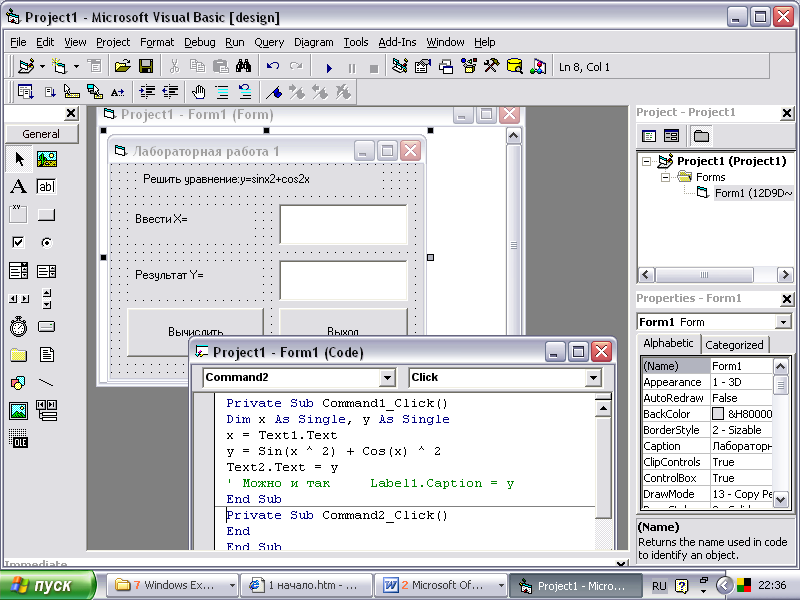Click the BackColor color swatch
Viewport: 800px width, 600px height.
pyautogui.click(x=718, y=414)
